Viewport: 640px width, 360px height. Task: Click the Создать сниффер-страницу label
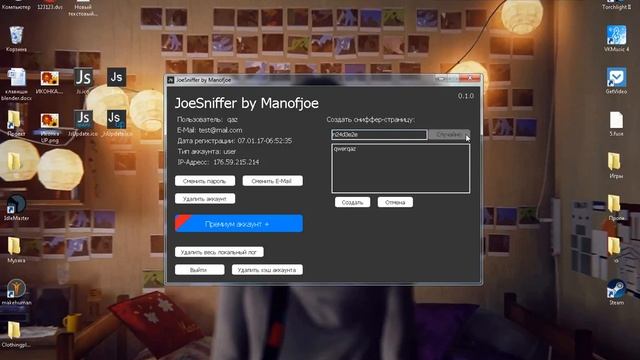(x=370, y=120)
